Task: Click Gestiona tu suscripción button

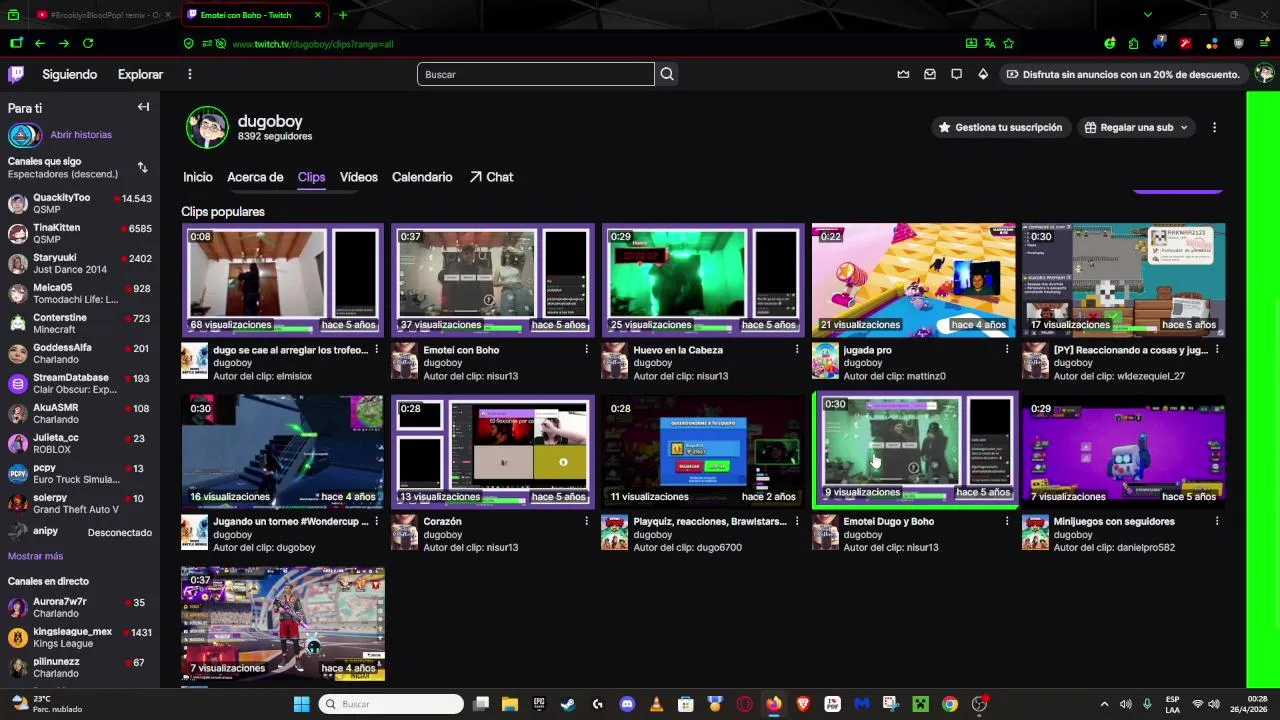Action: 1001,127
